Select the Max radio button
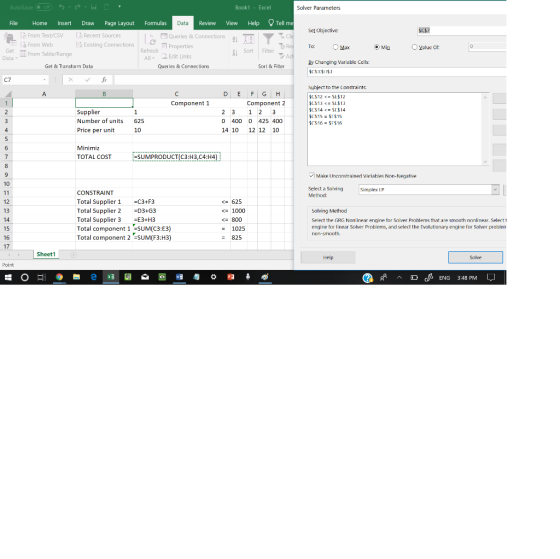Viewport: 560px width, 559px height. click(335, 47)
